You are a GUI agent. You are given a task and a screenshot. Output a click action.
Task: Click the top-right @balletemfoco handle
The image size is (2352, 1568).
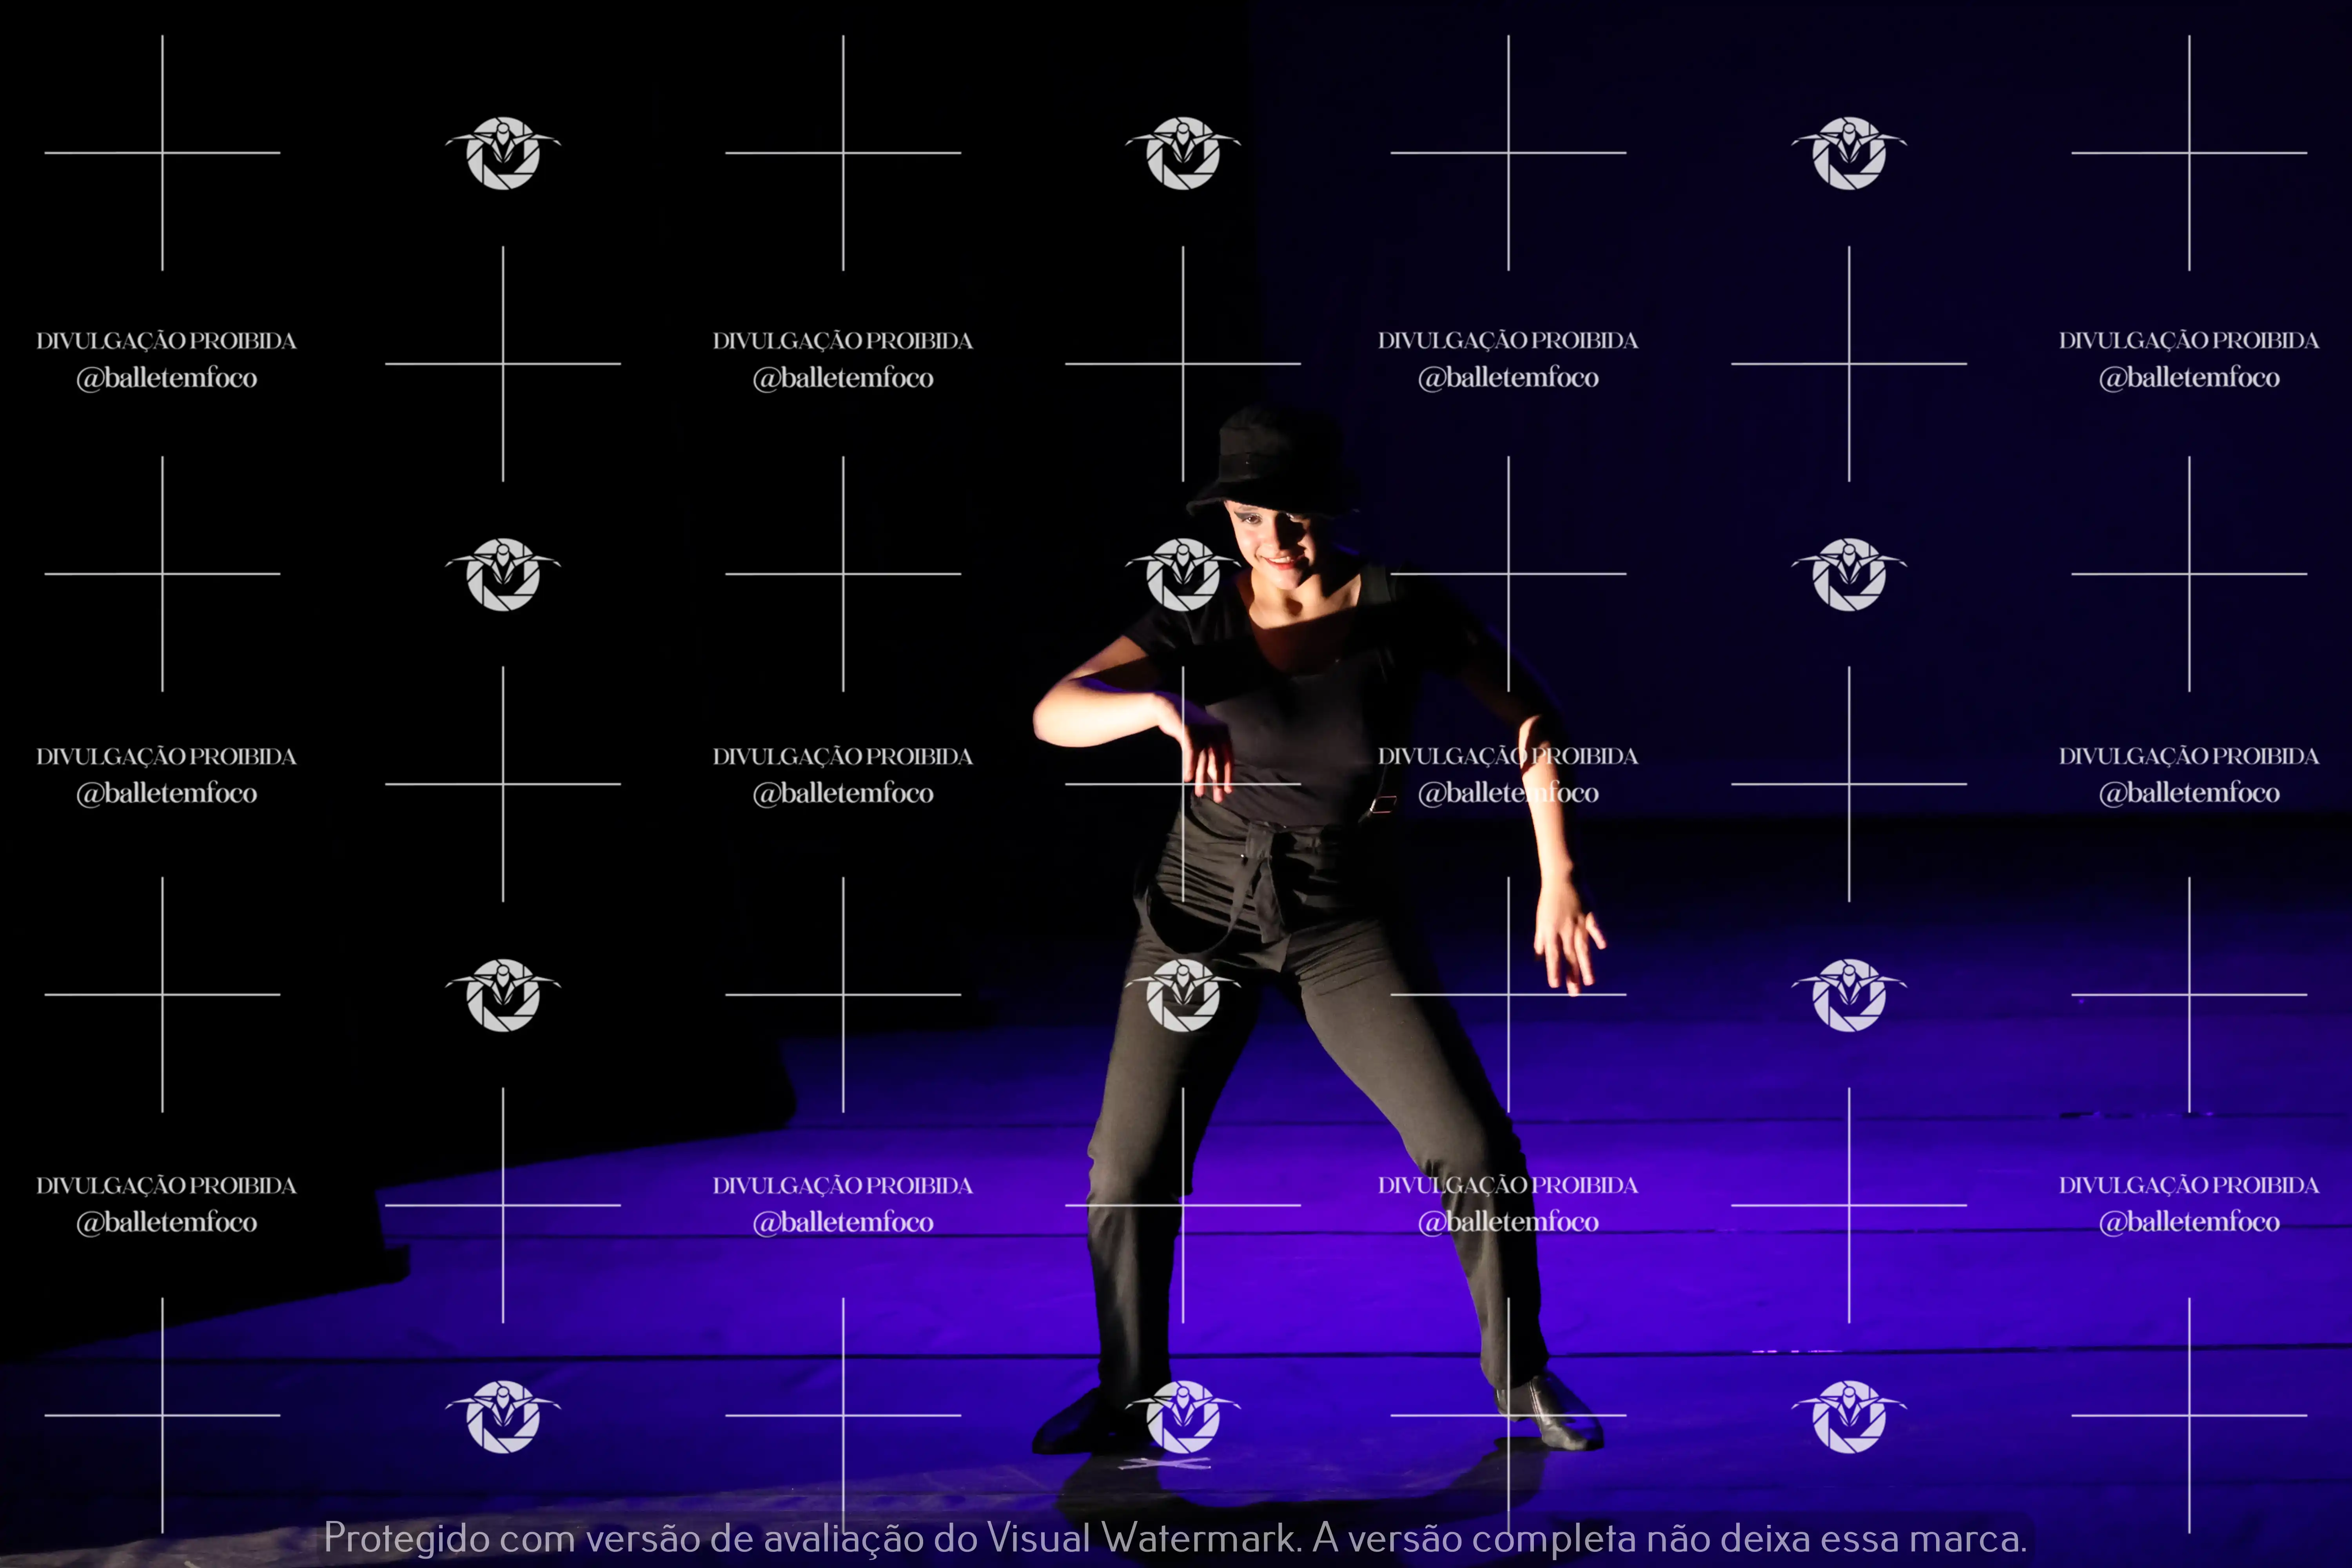[2189, 378]
